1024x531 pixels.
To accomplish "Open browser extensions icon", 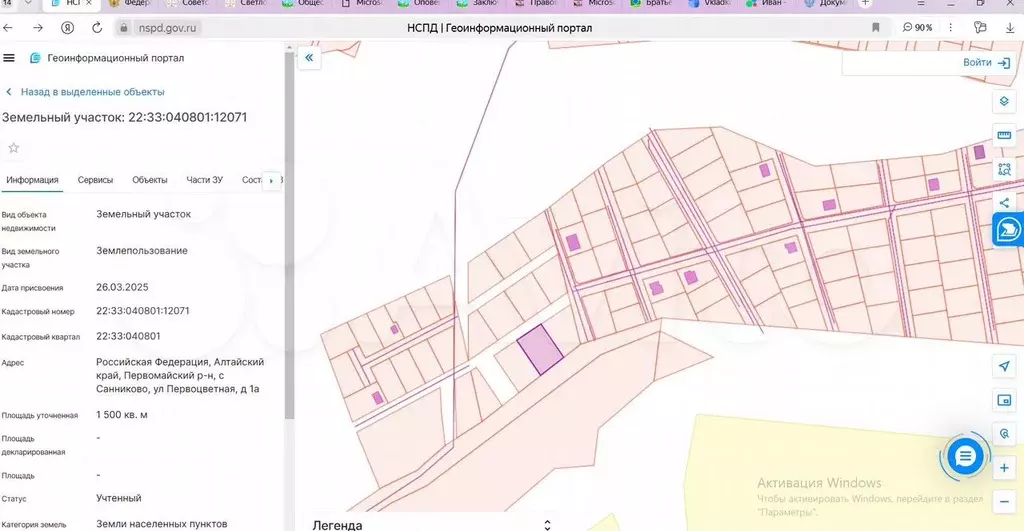I will coord(980,27).
